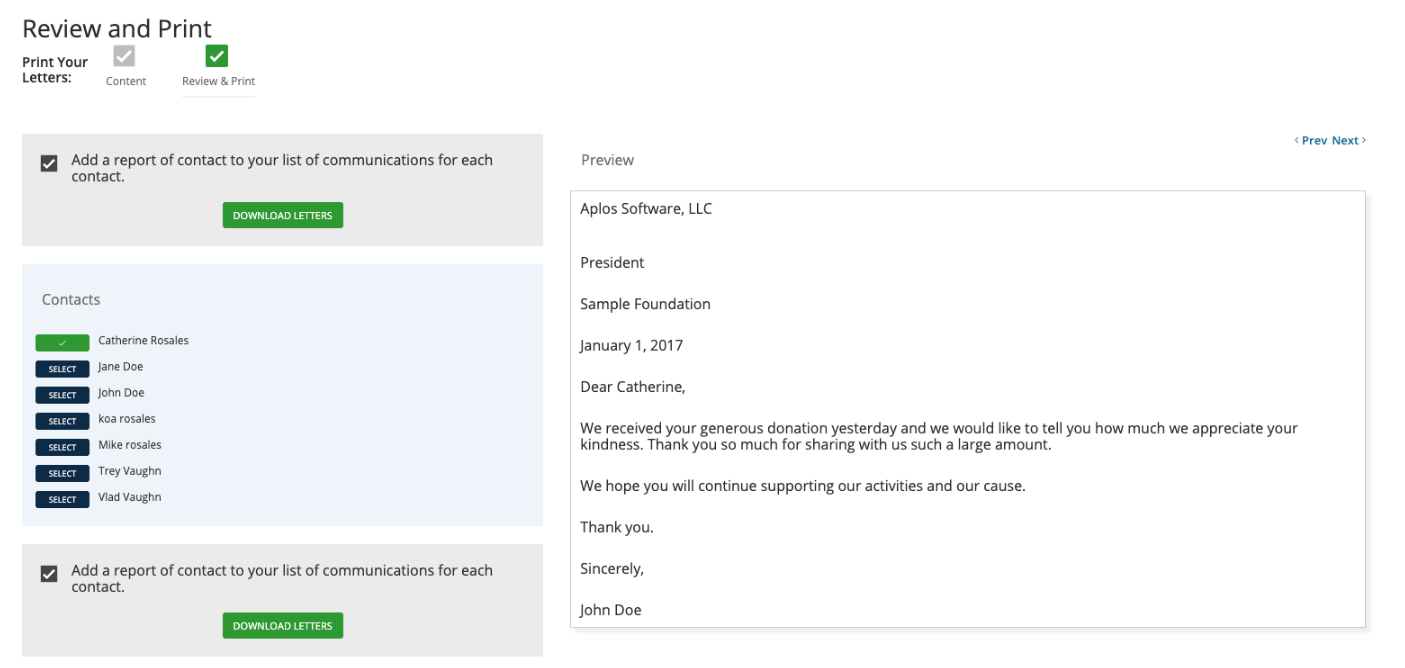
Task: Go to Next letter preview
Action: pyautogui.click(x=1348, y=140)
